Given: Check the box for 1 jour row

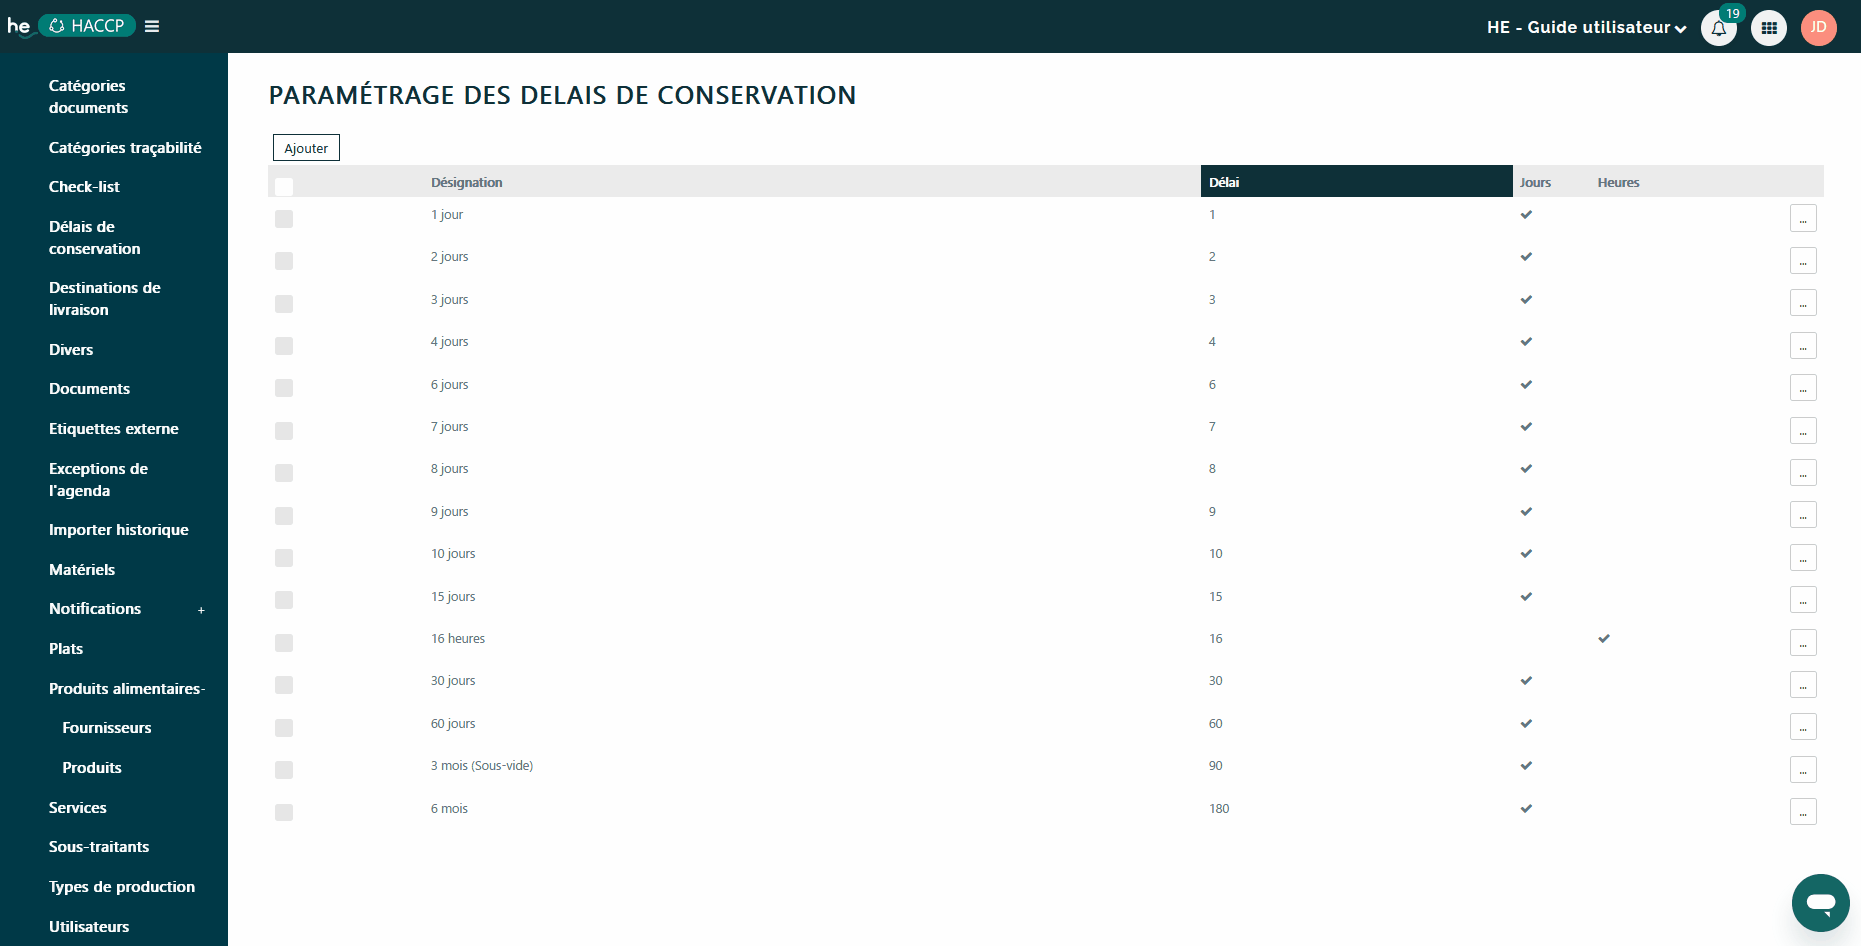Looking at the screenshot, I should point(284,219).
